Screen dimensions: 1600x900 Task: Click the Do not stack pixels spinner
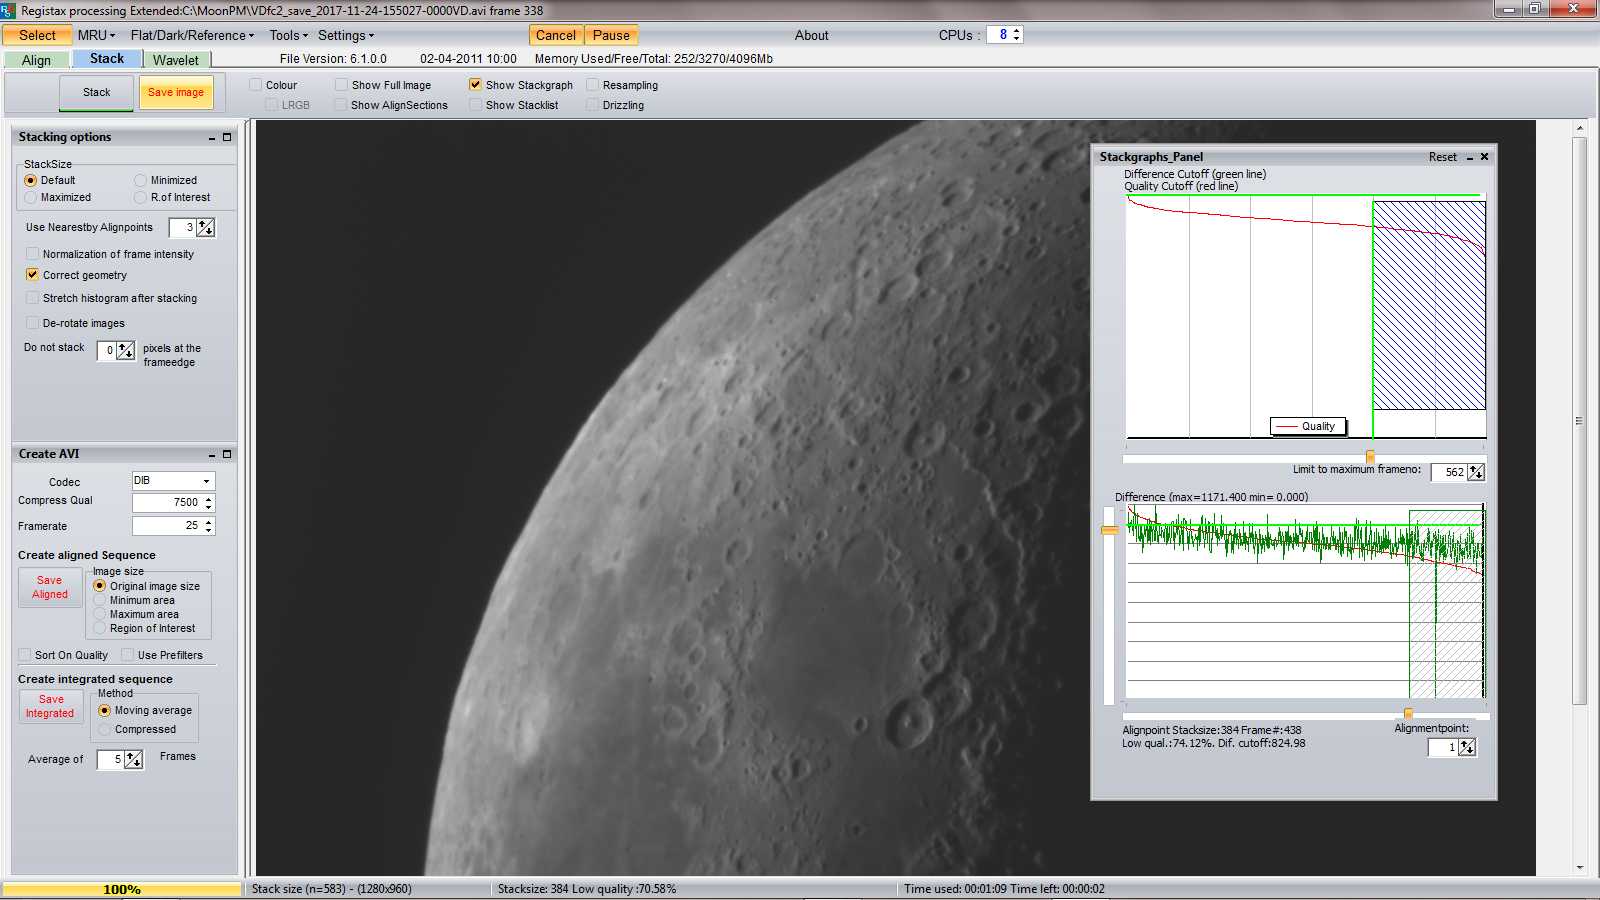click(x=125, y=351)
